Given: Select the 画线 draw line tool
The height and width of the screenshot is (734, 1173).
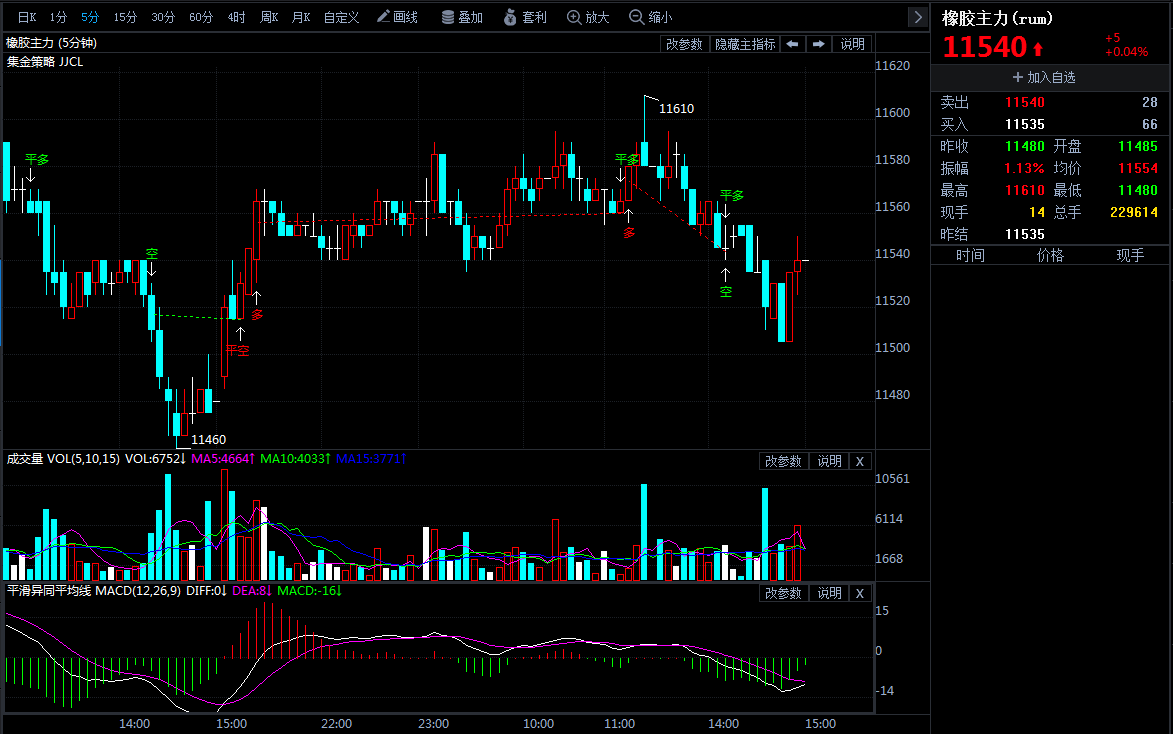Looking at the screenshot, I should [x=397, y=16].
